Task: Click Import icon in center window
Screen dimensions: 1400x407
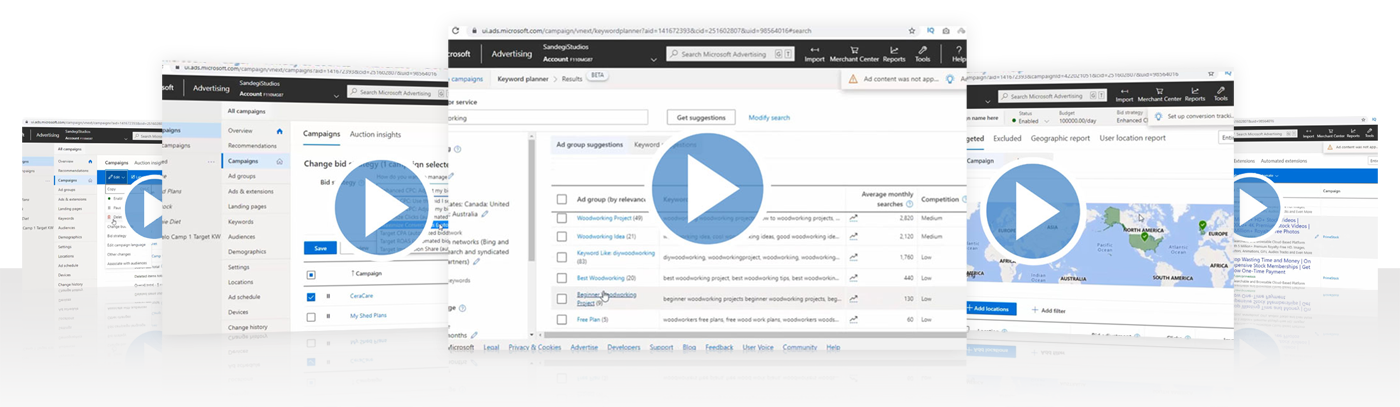Action: coord(815,54)
